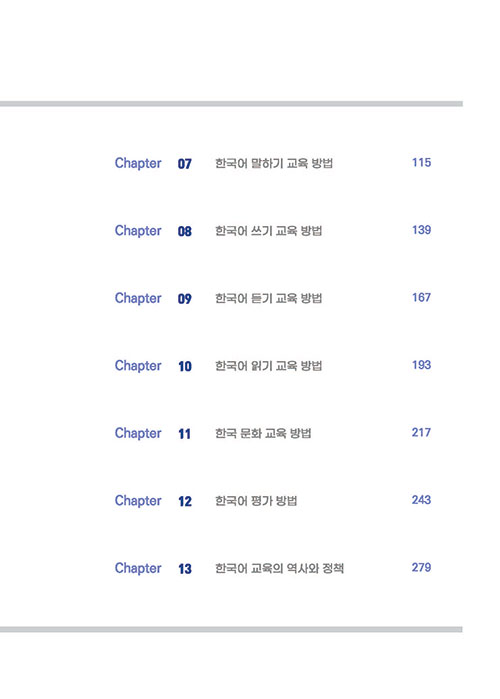
Task: Select the chapter number 07
Action: [x=184, y=164]
